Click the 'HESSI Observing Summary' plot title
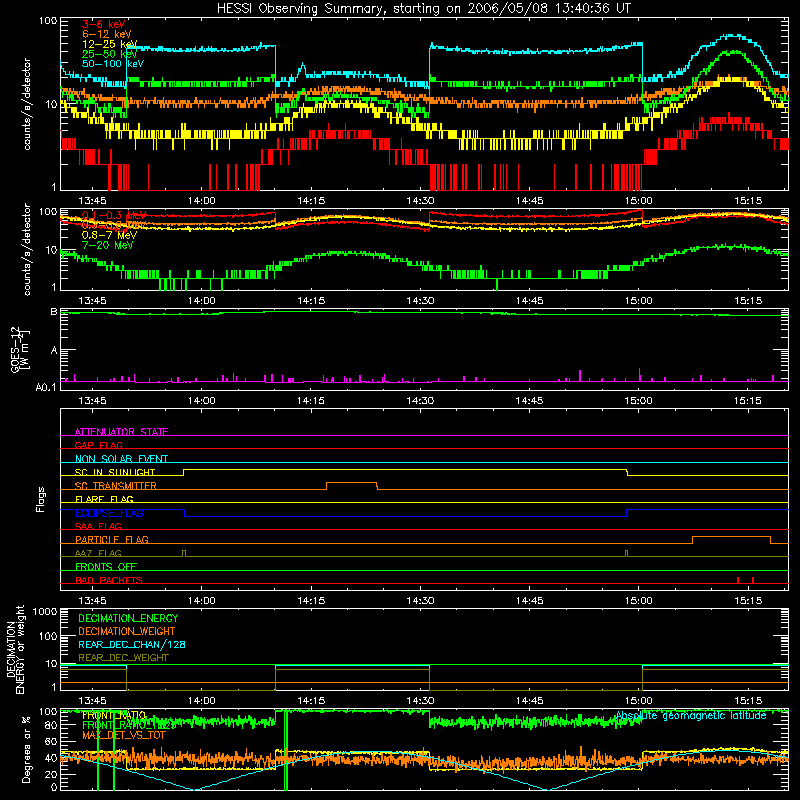 point(424,8)
